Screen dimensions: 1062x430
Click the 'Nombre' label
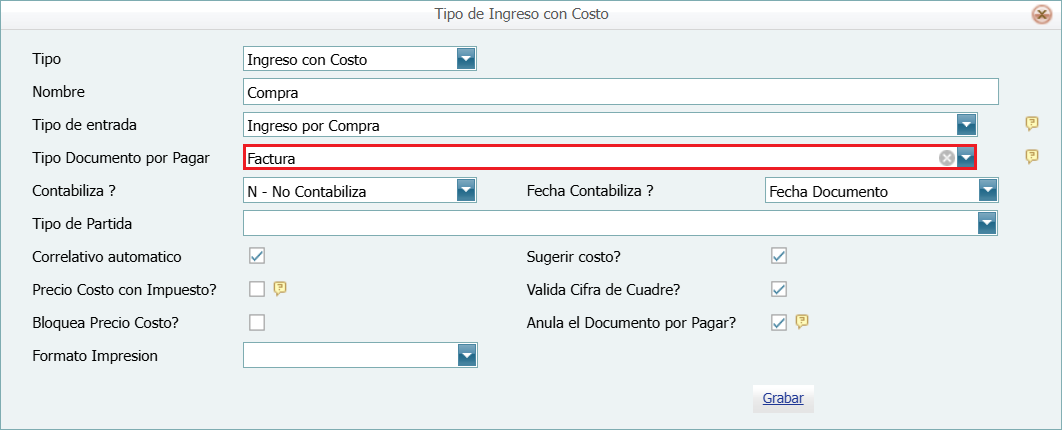[x=58, y=91]
